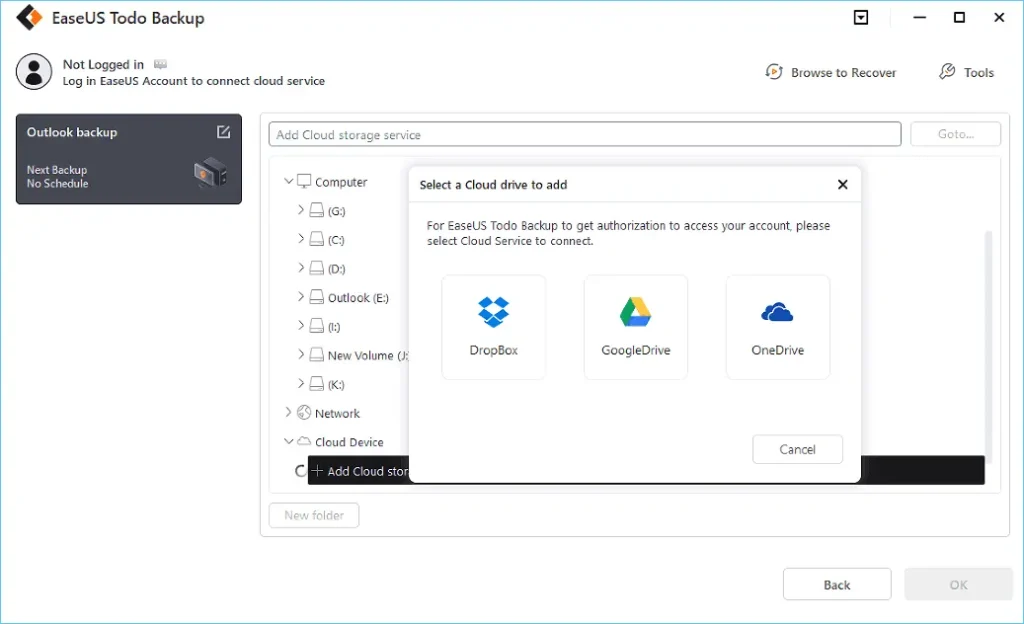
Task: Click the Back button
Action: pos(837,585)
